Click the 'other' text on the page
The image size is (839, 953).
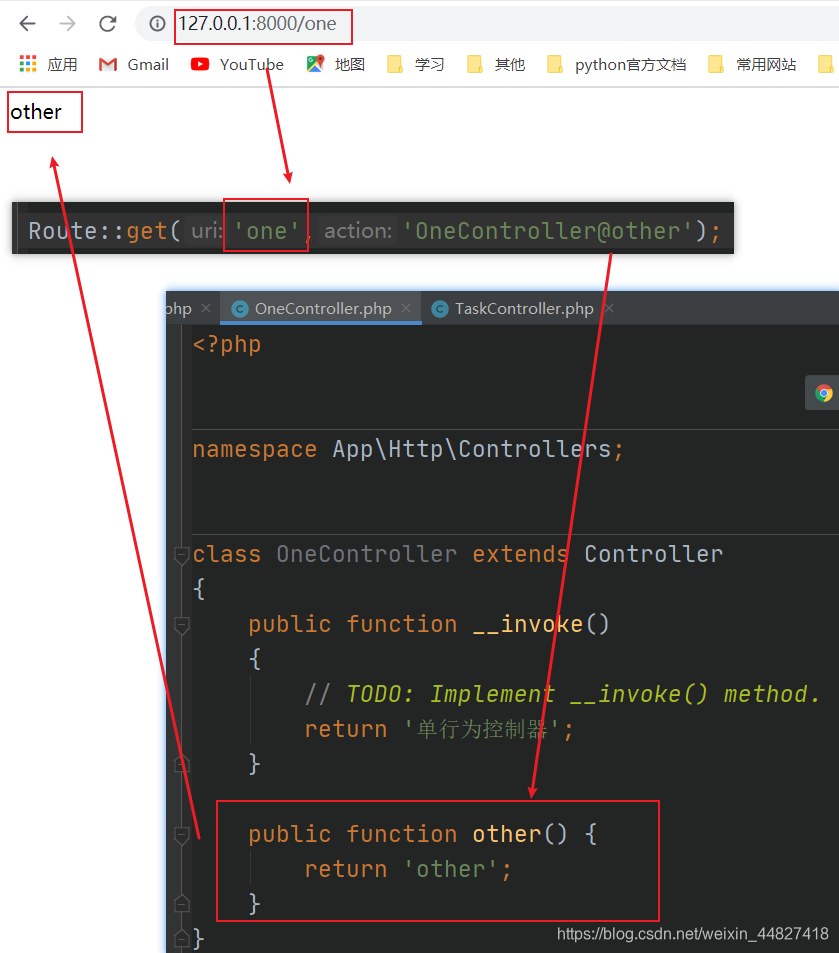coord(36,112)
